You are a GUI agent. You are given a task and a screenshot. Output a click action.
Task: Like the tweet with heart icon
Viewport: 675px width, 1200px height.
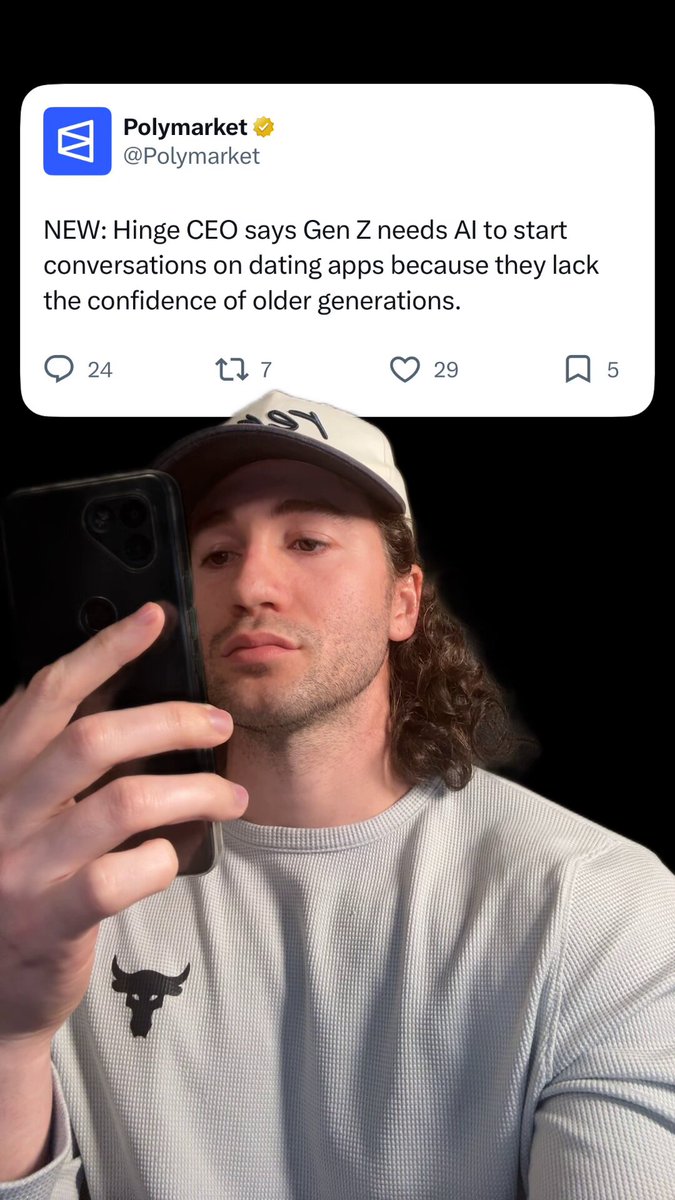[404, 370]
